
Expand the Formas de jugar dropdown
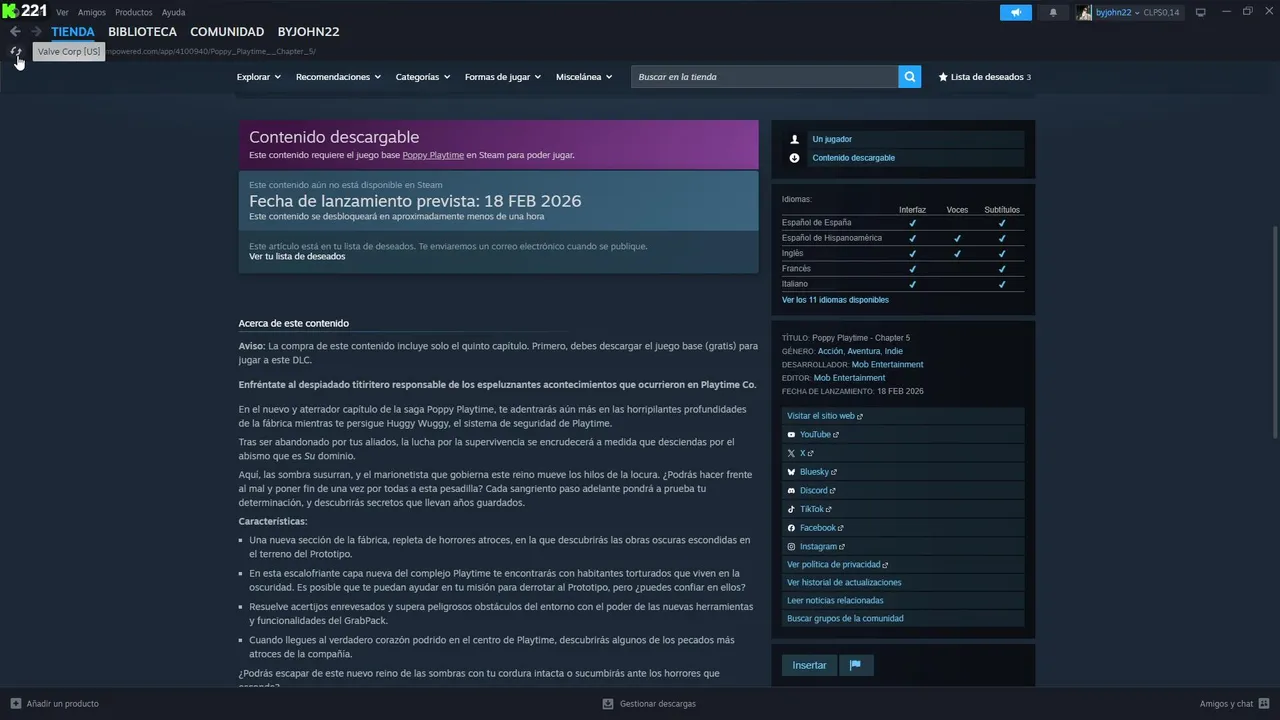tap(503, 77)
